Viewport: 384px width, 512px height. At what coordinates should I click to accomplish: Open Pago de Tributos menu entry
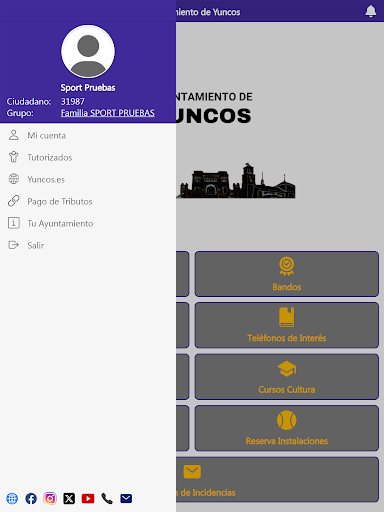click(x=88, y=201)
